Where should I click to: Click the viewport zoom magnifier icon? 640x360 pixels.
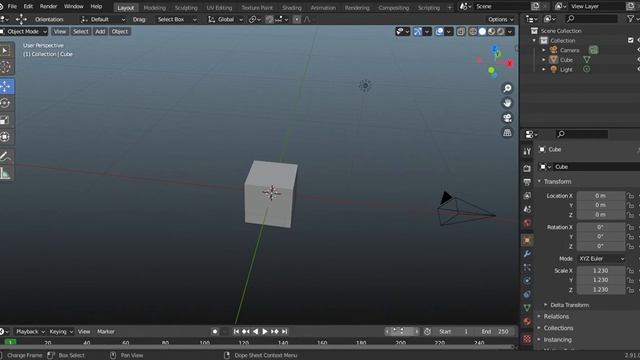[507, 89]
